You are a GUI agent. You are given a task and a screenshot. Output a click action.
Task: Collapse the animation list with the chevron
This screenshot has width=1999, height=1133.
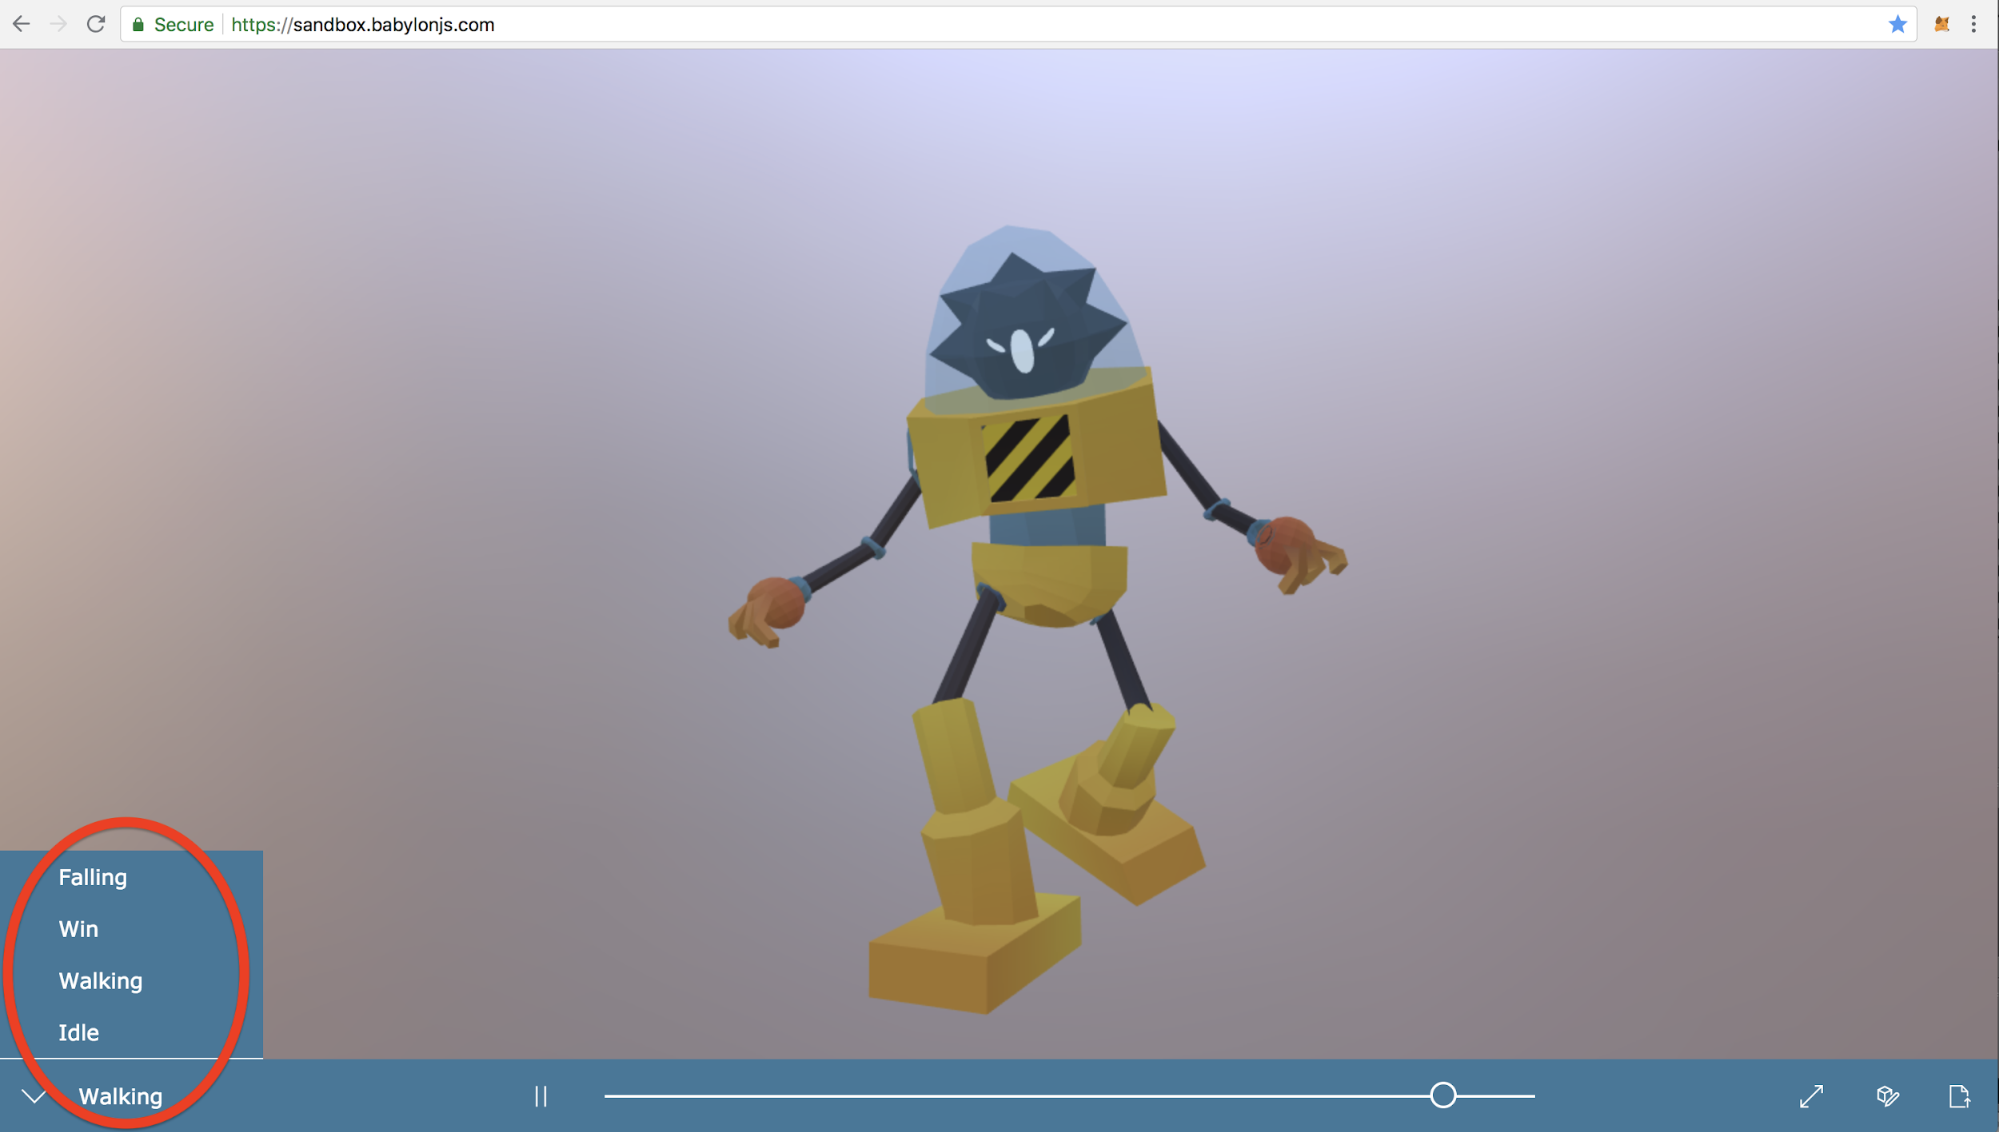(x=34, y=1096)
